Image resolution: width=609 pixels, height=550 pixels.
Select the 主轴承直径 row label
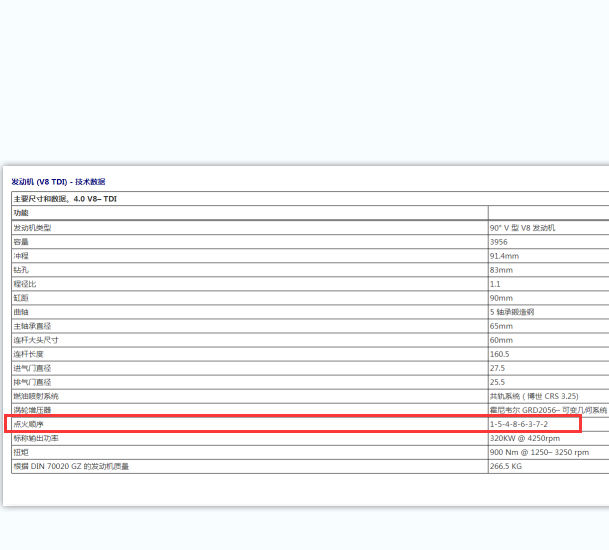32,326
